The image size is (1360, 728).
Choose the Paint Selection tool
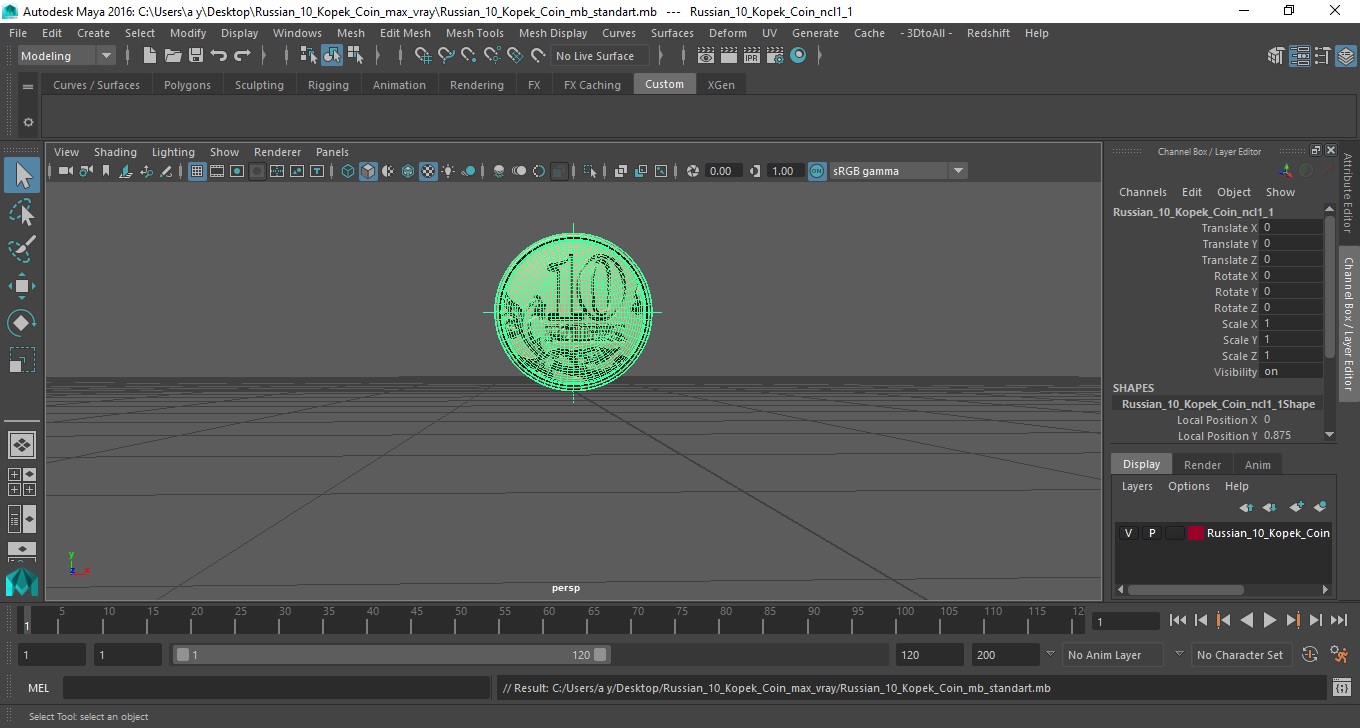tap(22, 249)
